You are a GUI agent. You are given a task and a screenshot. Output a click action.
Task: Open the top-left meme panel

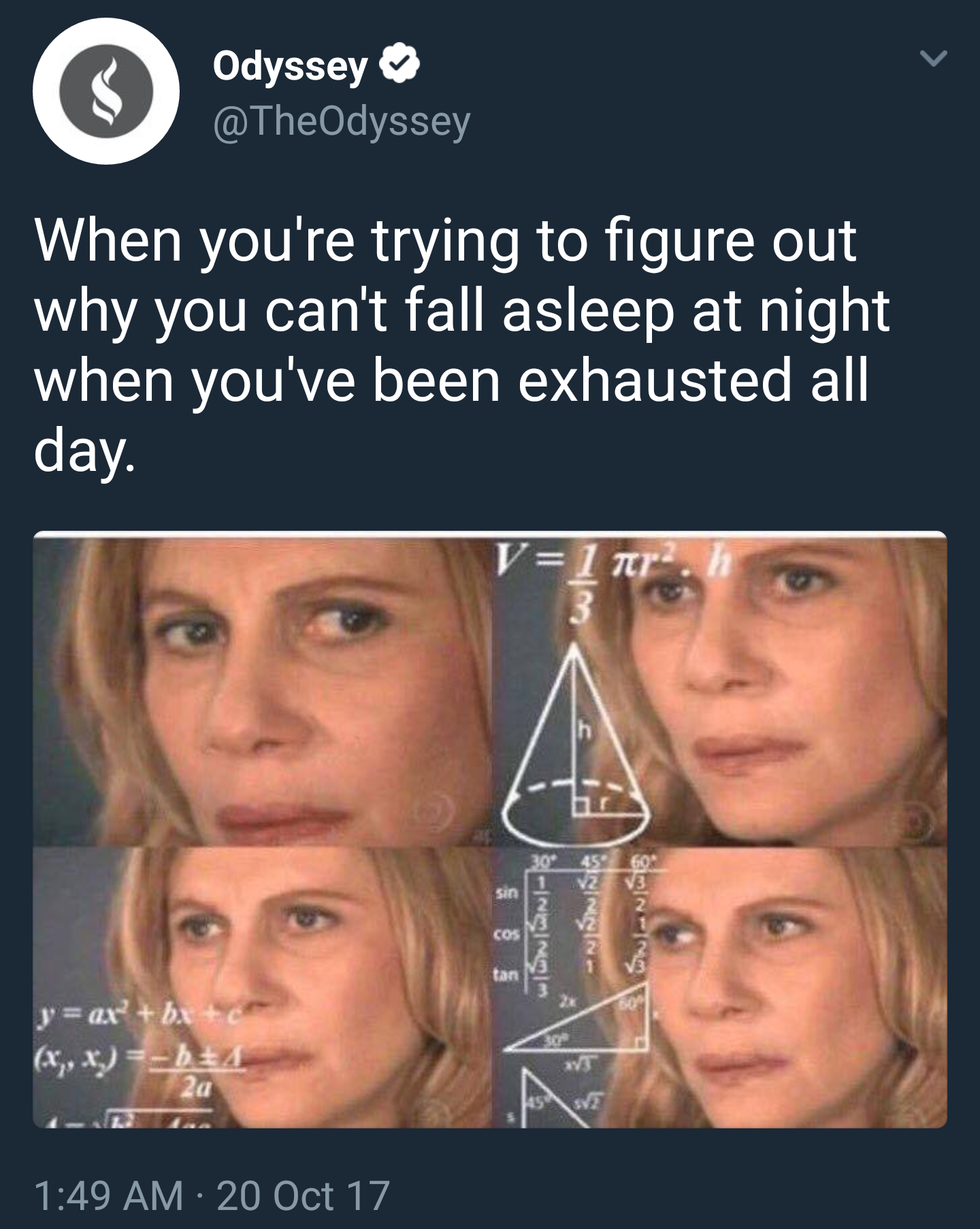click(x=263, y=690)
